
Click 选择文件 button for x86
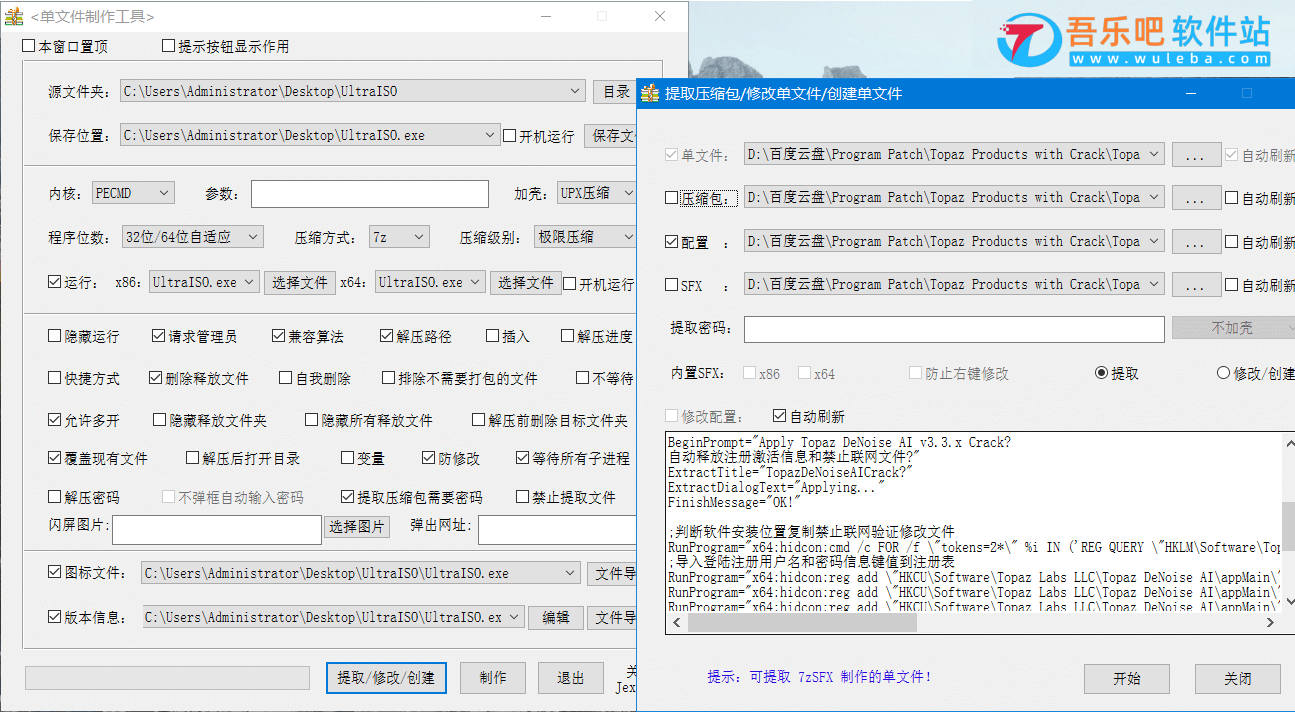[x=300, y=283]
